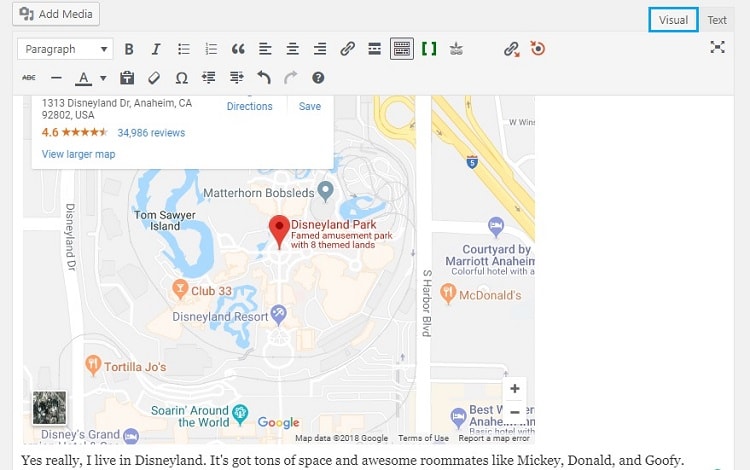The height and width of the screenshot is (470, 750).
Task: Align text center
Action: point(292,49)
